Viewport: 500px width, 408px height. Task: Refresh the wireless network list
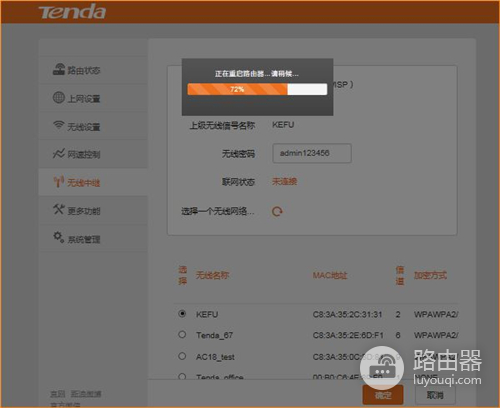pos(277,211)
